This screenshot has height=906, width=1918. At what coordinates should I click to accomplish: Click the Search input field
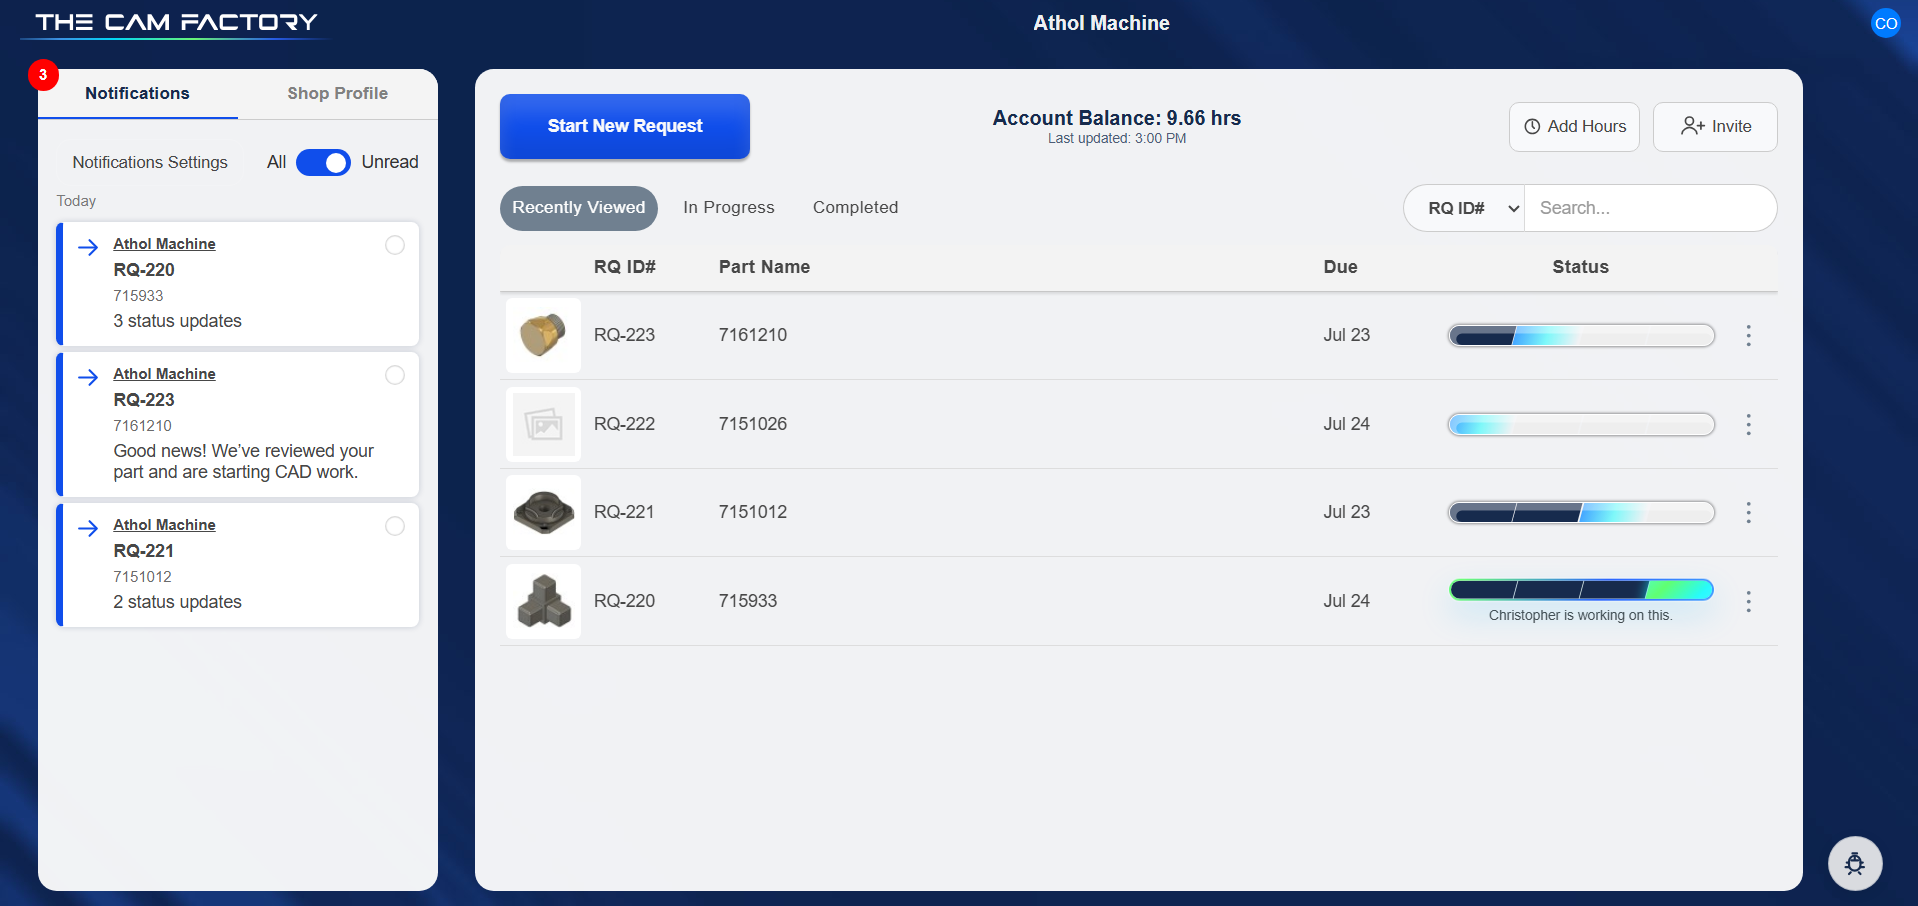click(1650, 208)
